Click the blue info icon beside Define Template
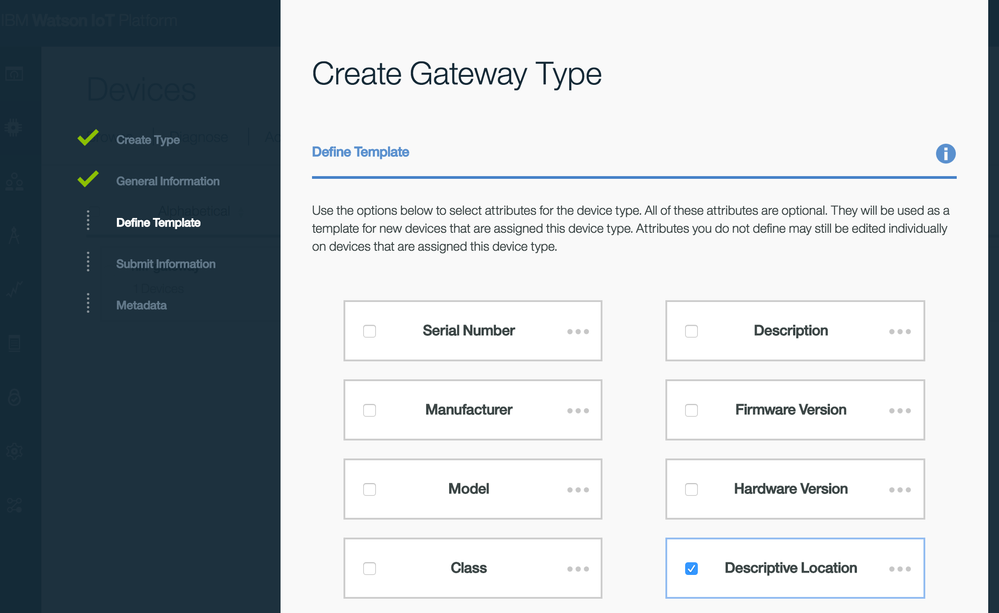This screenshot has width=999, height=613. 945,154
